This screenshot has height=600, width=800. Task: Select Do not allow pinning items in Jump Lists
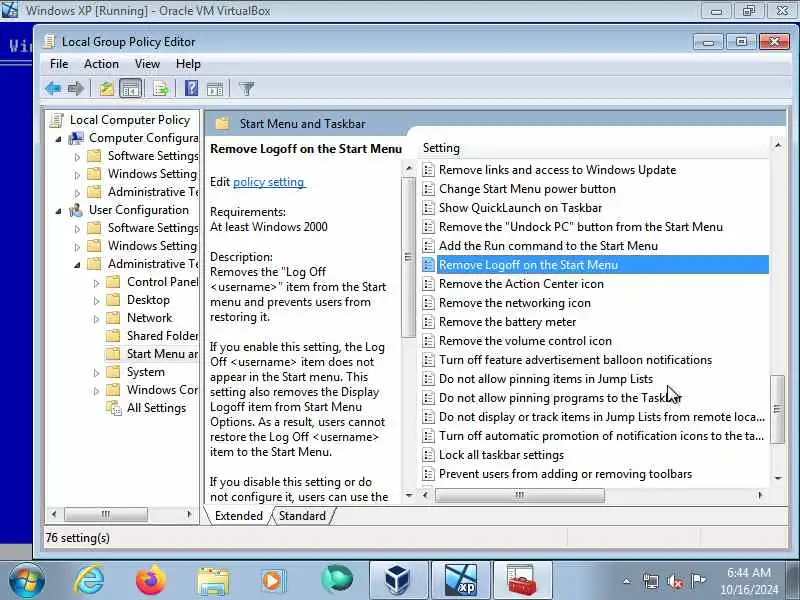(x=546, y=379)
